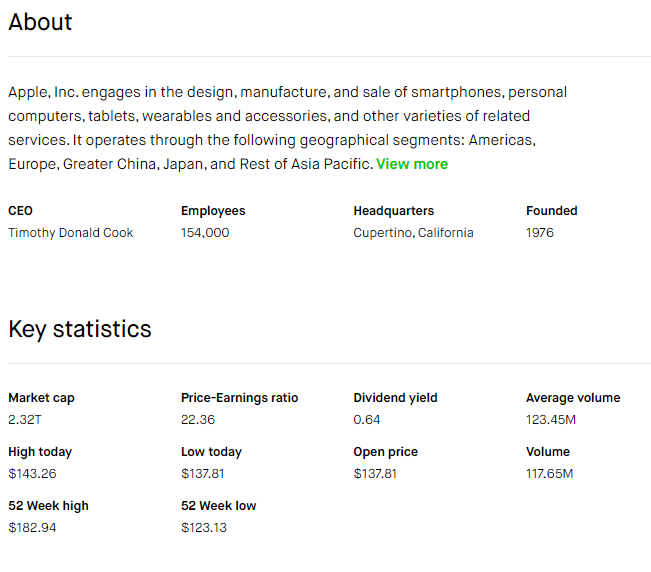The width and height of the screenshot is (651, 572).
Task: Click the Low today value $137.81
Action: (203, 474)
